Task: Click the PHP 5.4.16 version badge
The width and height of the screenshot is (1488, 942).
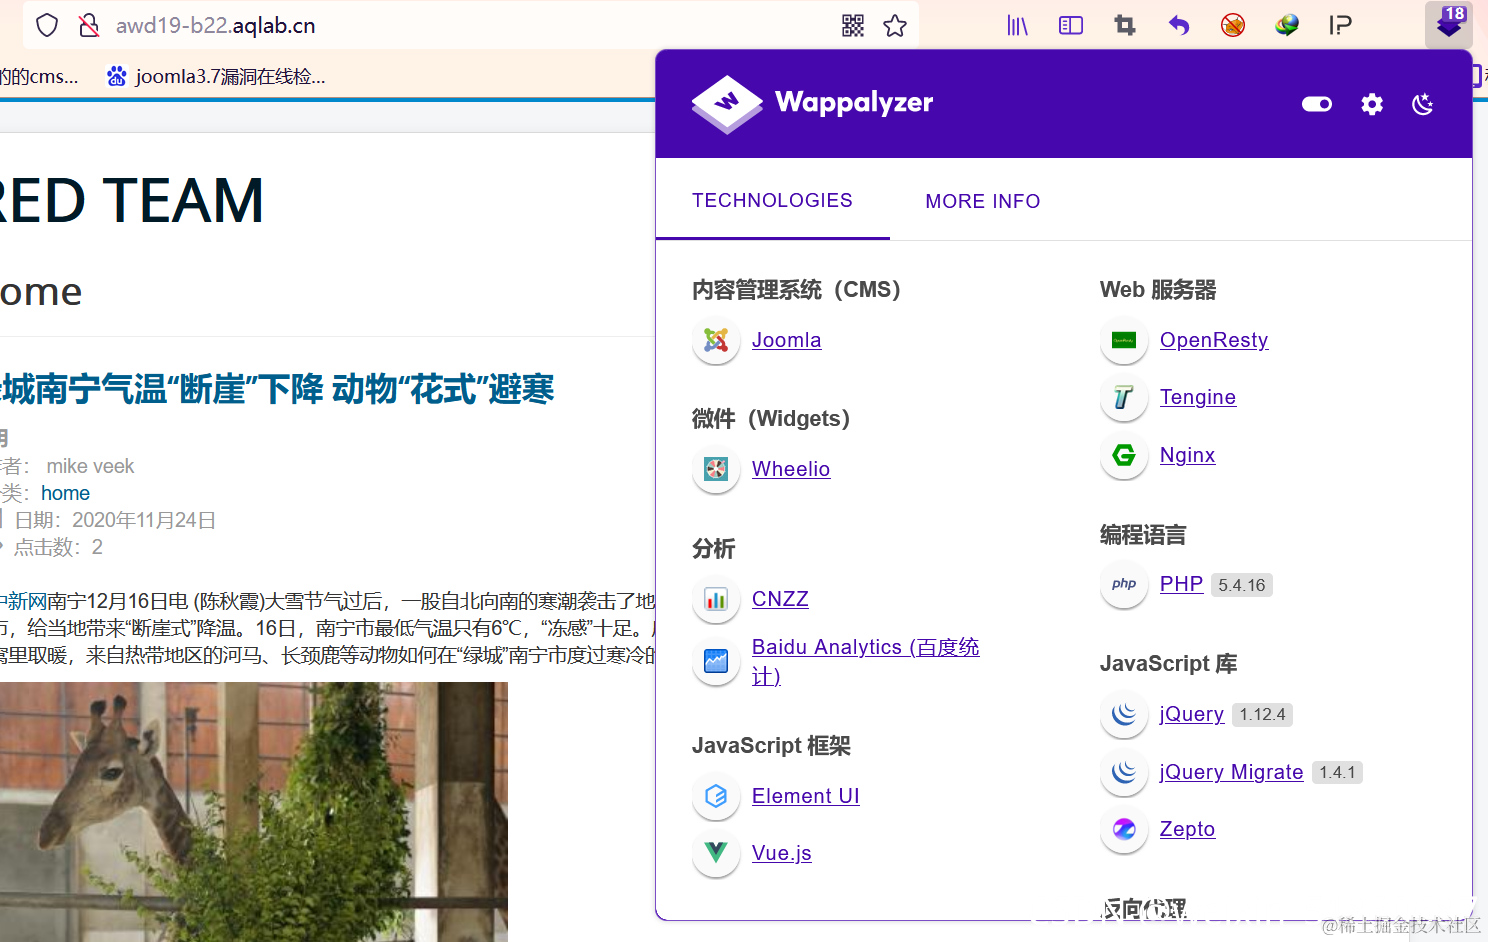Action: (1241, 584)
